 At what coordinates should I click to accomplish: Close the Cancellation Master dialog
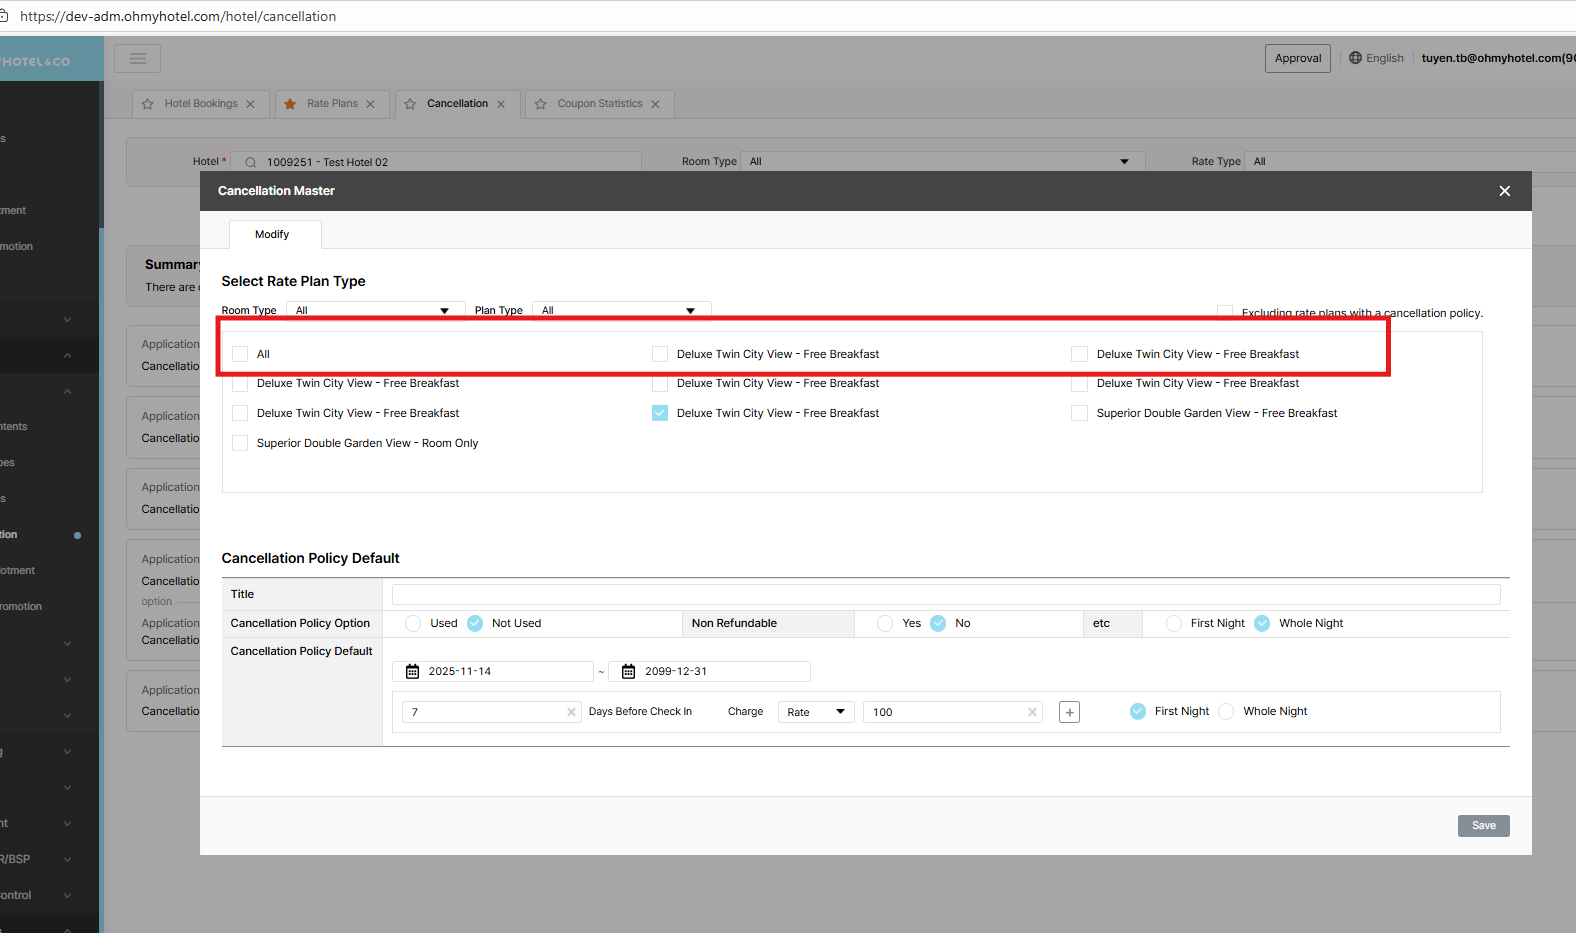pyautogui.click(x=1504, y=191)
